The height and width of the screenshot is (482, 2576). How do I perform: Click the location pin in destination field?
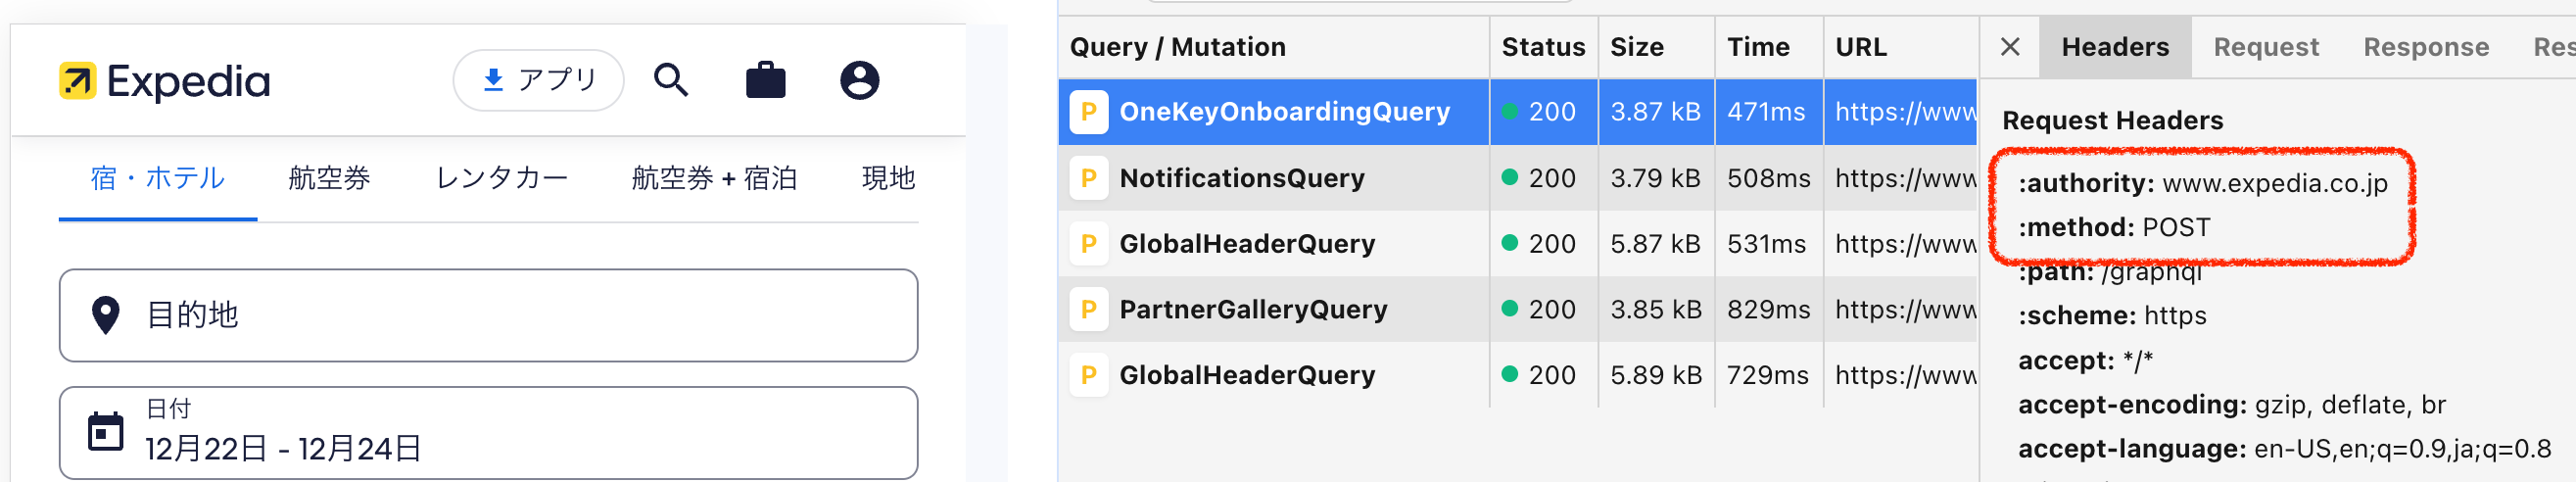pyautogui.click(x=106, y=315)
